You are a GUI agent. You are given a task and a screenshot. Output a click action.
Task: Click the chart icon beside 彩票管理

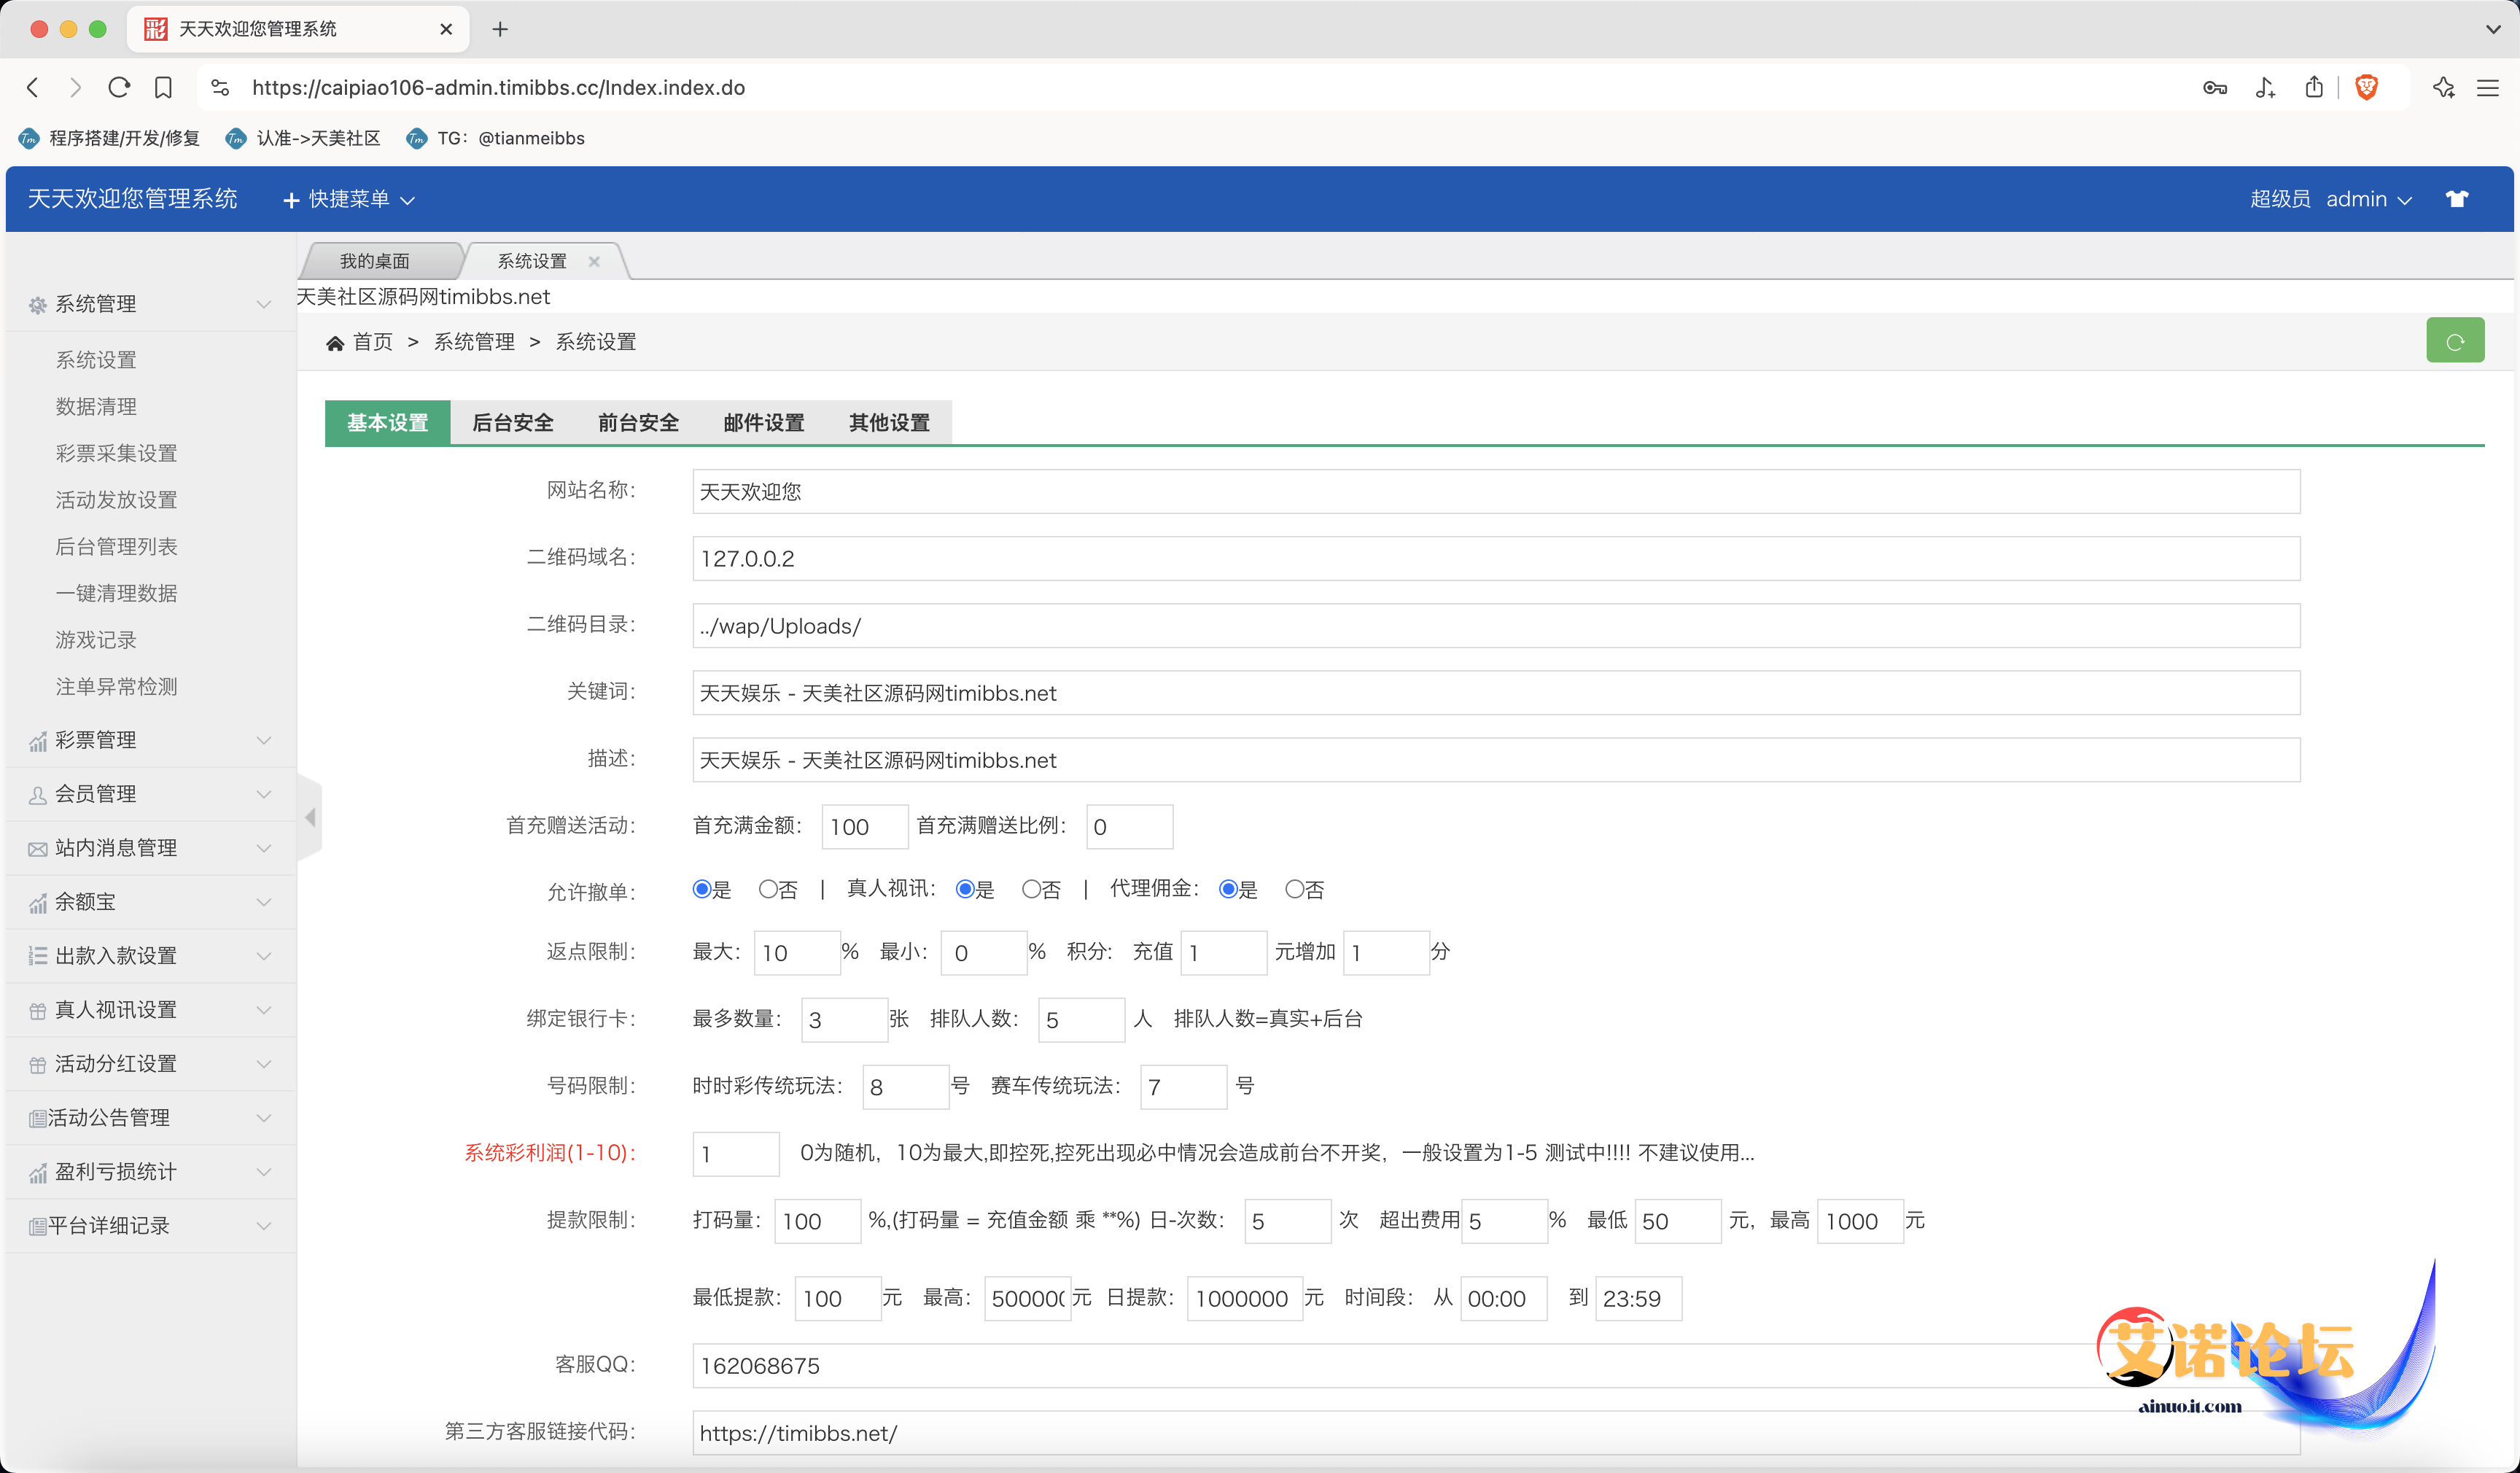click(x=38, y=741)
